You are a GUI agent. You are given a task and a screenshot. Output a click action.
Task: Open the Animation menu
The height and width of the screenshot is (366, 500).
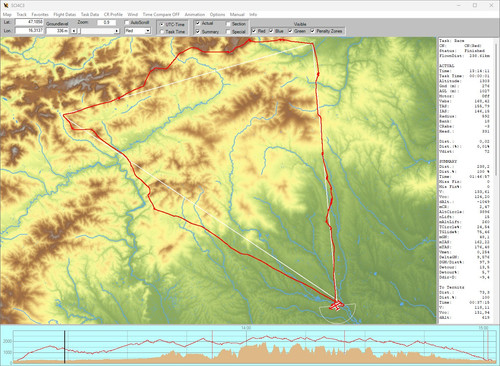tap(195, 15)
